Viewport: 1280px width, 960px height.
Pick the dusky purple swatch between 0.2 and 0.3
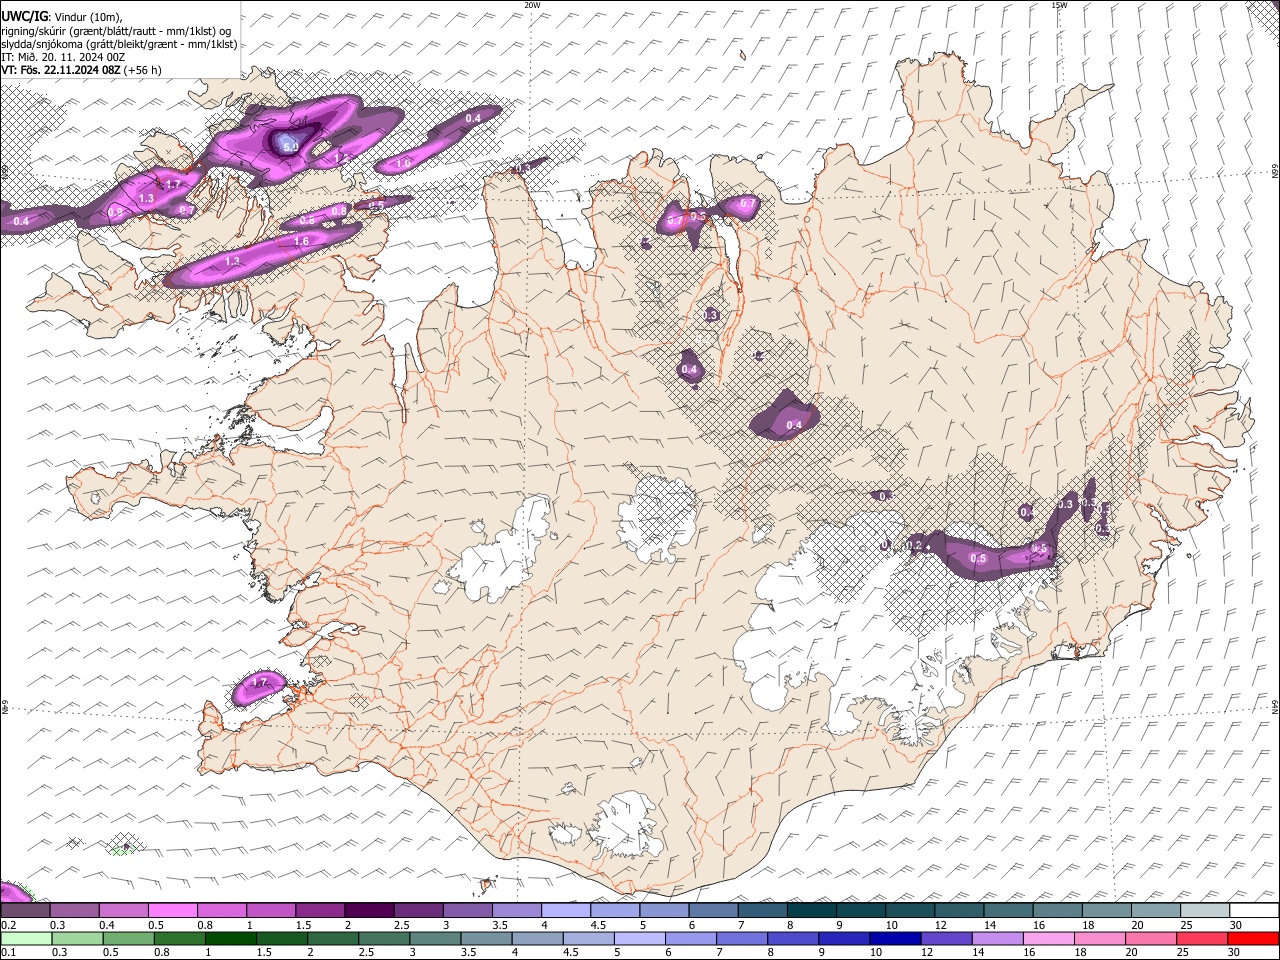pyautogui.click(x=25, y=910)
